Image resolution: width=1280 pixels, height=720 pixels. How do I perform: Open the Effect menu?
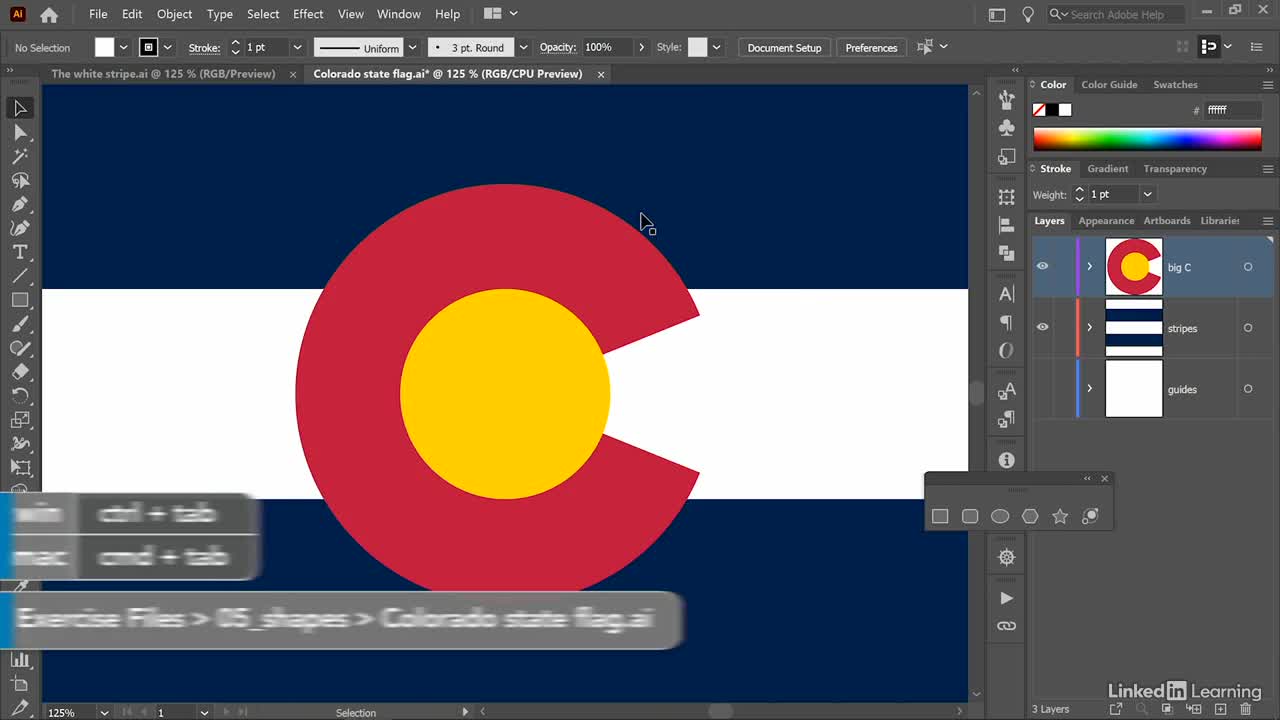click(x=308, y=14)
